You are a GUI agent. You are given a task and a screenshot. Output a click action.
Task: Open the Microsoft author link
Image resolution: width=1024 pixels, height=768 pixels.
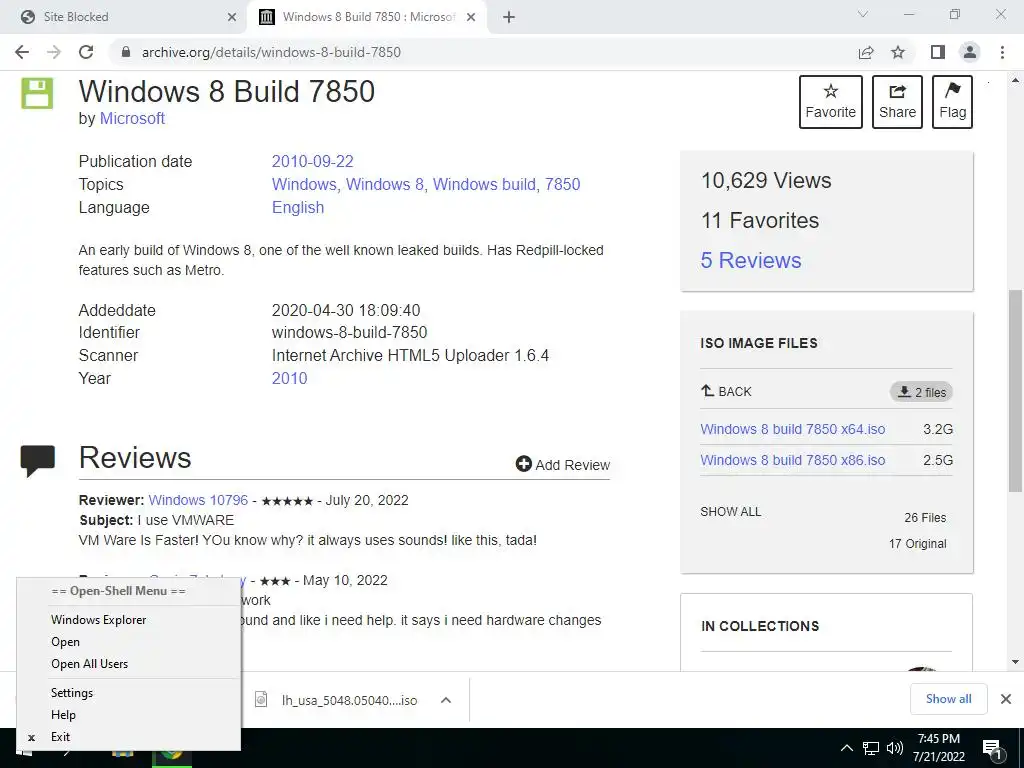tap(132, 118)
